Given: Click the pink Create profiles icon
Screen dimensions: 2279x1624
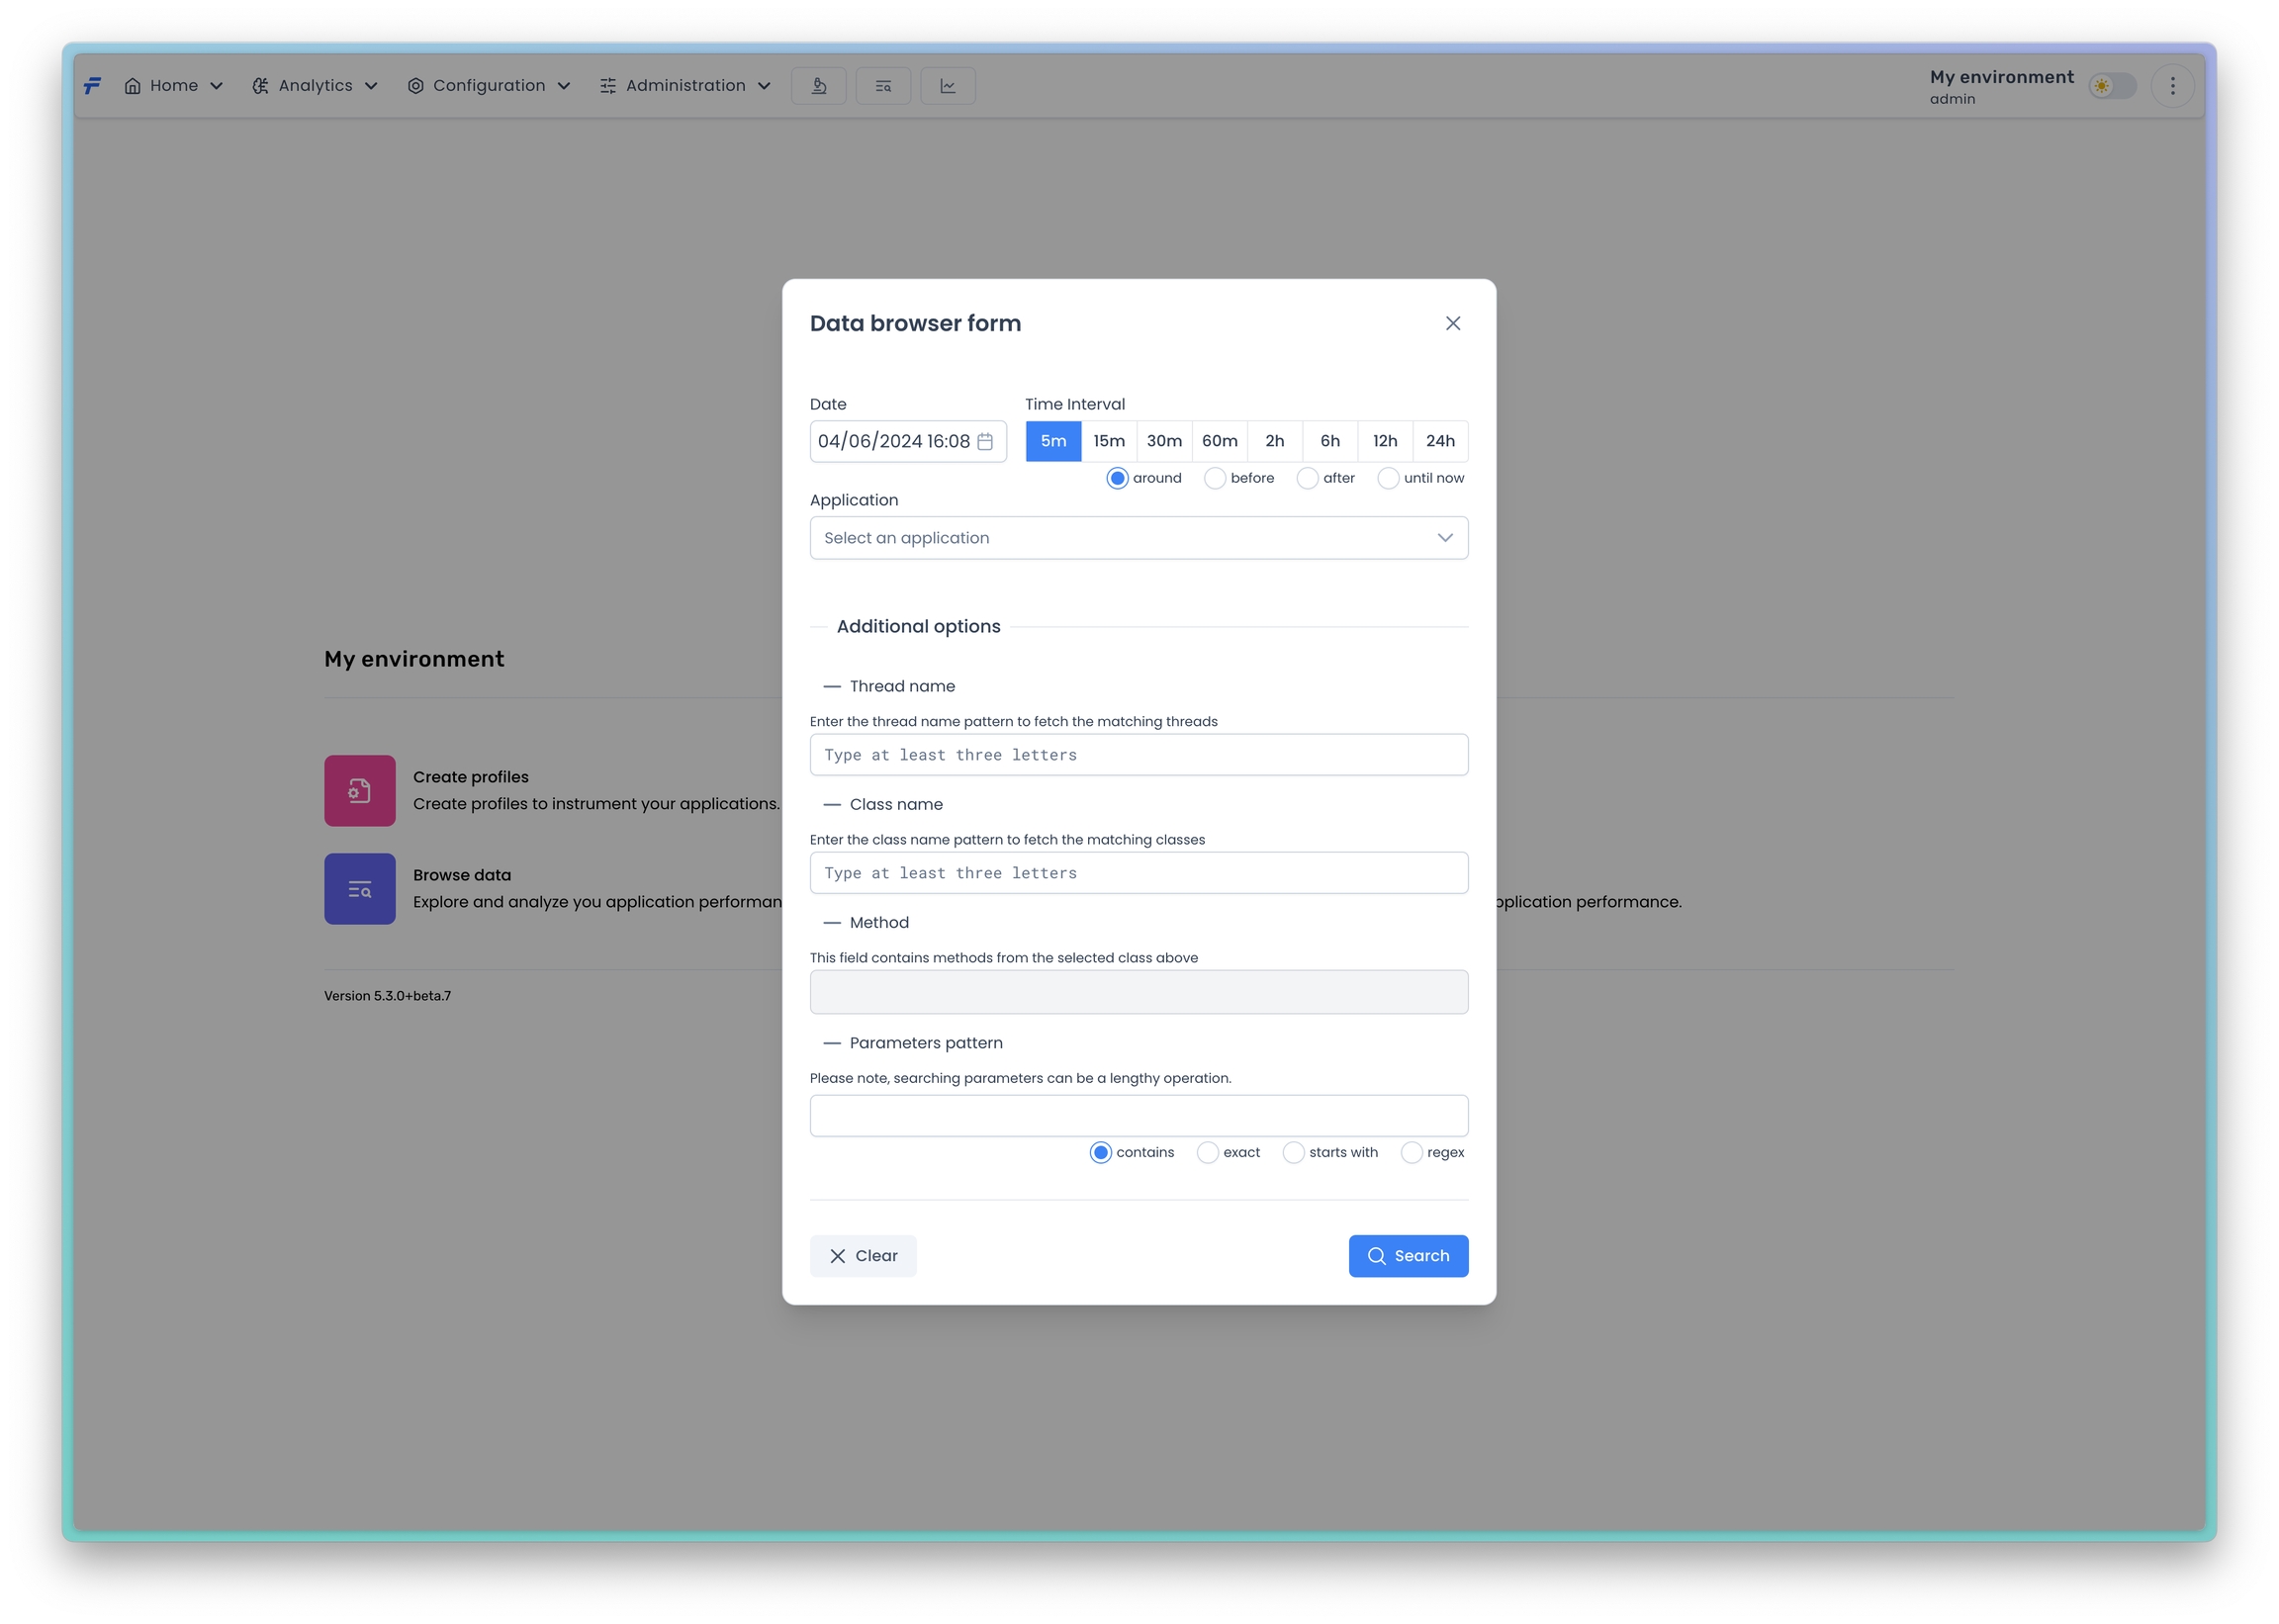Looking at the screenshot, I should point(359,790).
